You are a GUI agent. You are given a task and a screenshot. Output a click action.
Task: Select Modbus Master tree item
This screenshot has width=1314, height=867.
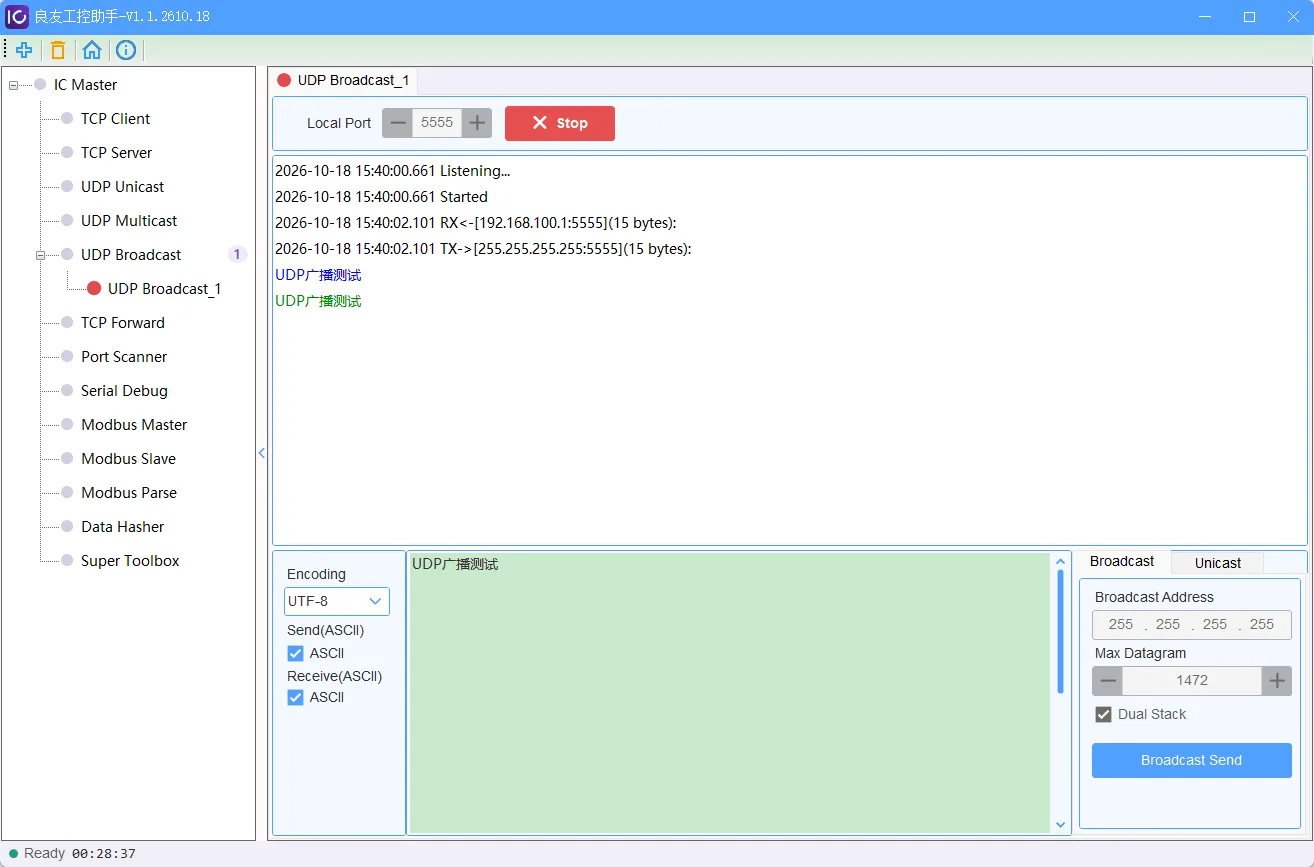click(x=134, y=424)
